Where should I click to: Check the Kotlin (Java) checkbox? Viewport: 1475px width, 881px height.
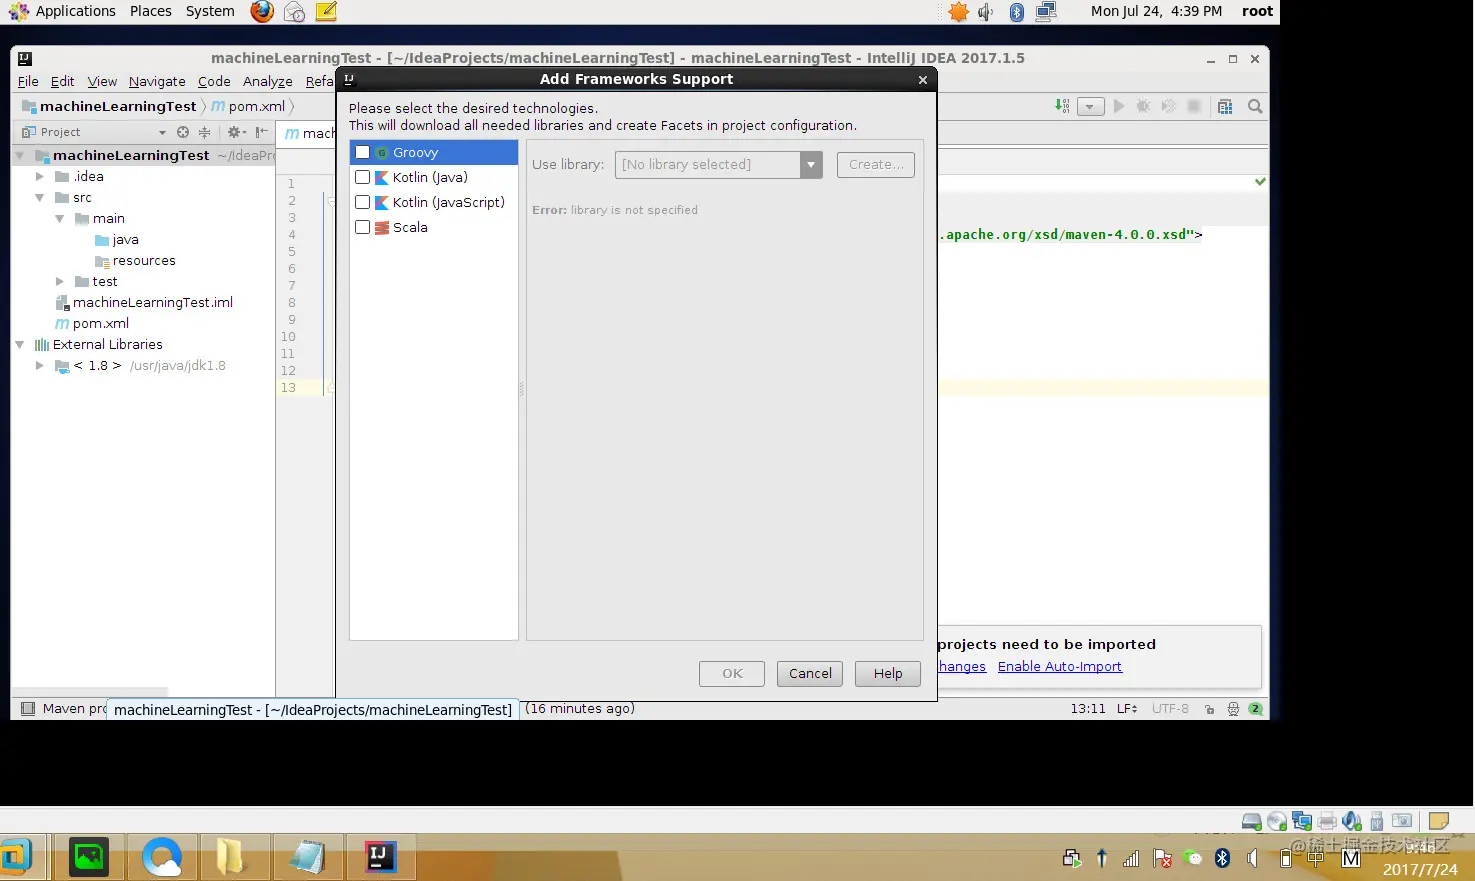[363, 177]
